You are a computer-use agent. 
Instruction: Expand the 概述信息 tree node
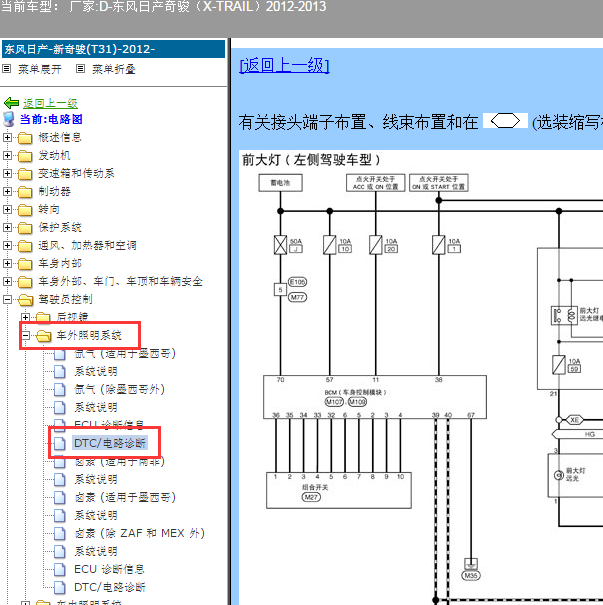tap(7, 137)
